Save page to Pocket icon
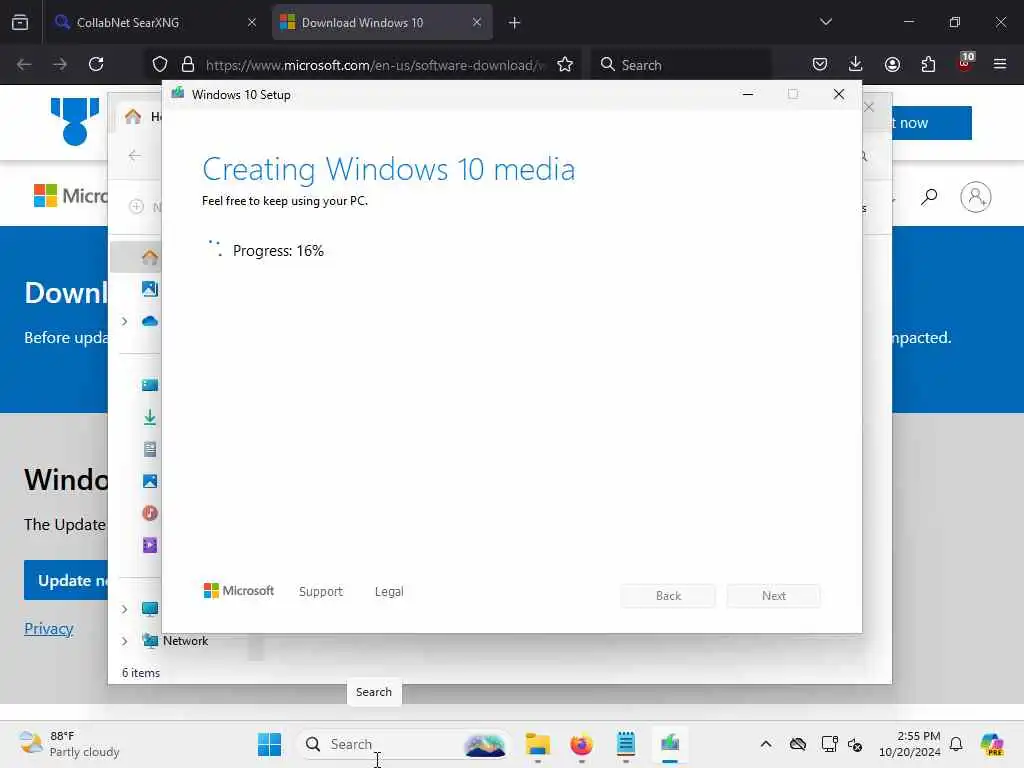The height and width of the screenshot is (768, 1024). (x=820, y=64)
